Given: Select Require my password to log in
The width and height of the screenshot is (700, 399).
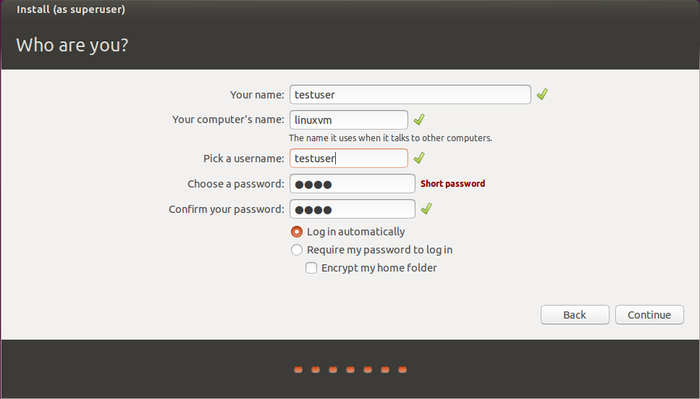Looking at the screenshot, I should pos(296,250).
